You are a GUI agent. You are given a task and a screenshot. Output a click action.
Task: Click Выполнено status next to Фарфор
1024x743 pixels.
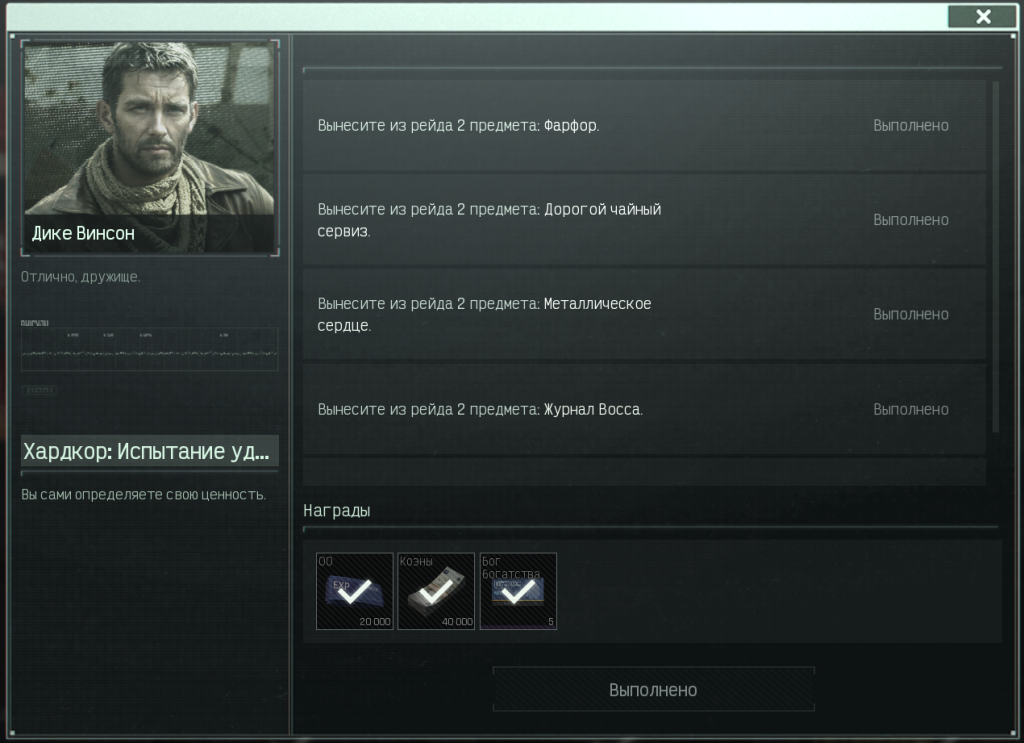[910, 125]
